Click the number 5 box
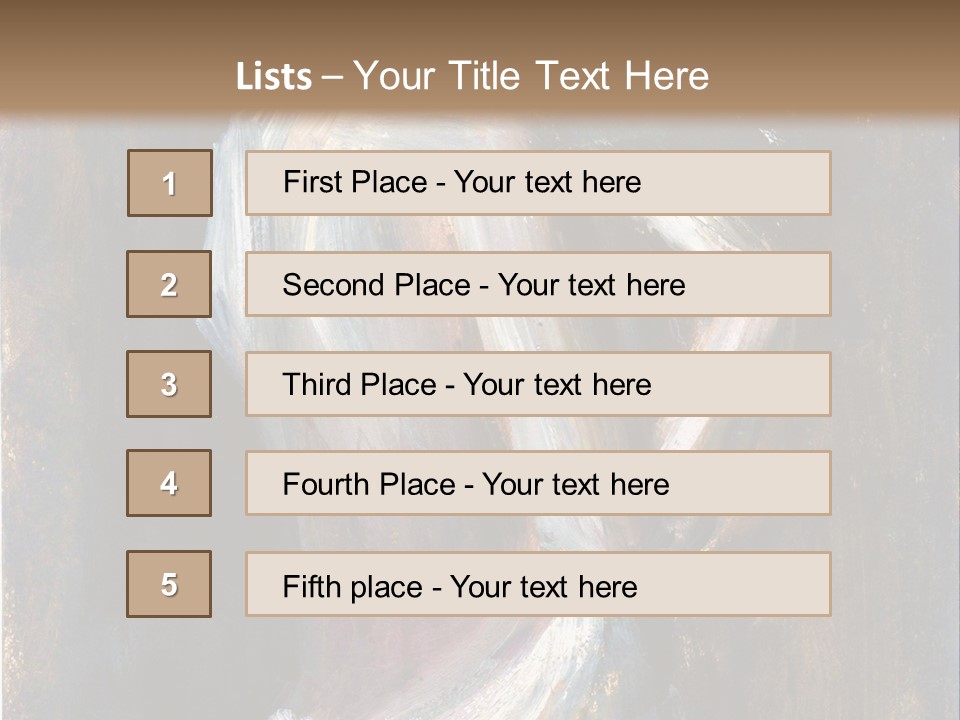960x720 pixels. 169,584
